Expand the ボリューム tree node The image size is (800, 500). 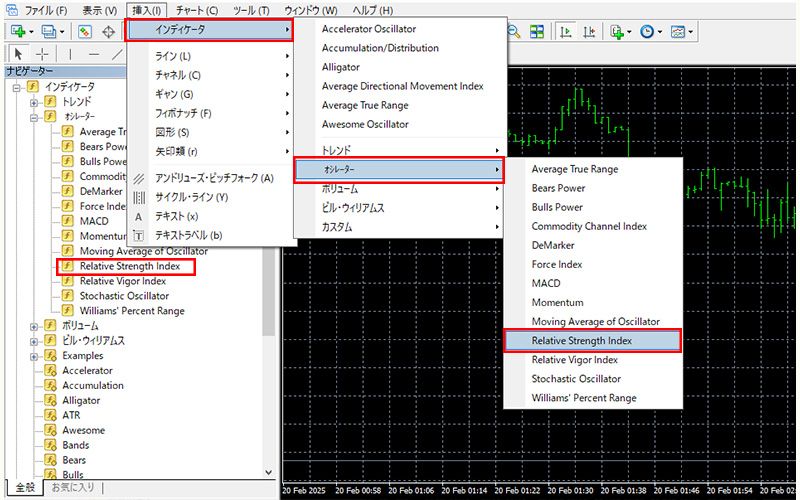(x=34, y=326)
